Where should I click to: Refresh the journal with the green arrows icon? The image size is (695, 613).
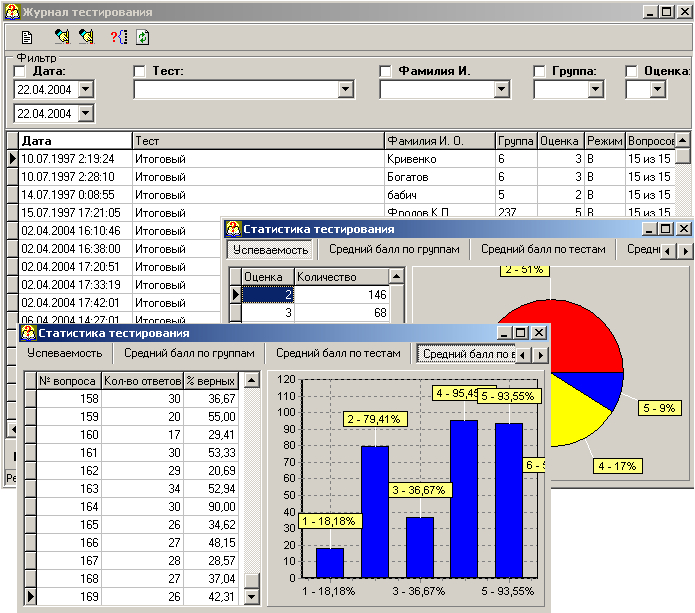pos(143,37)
